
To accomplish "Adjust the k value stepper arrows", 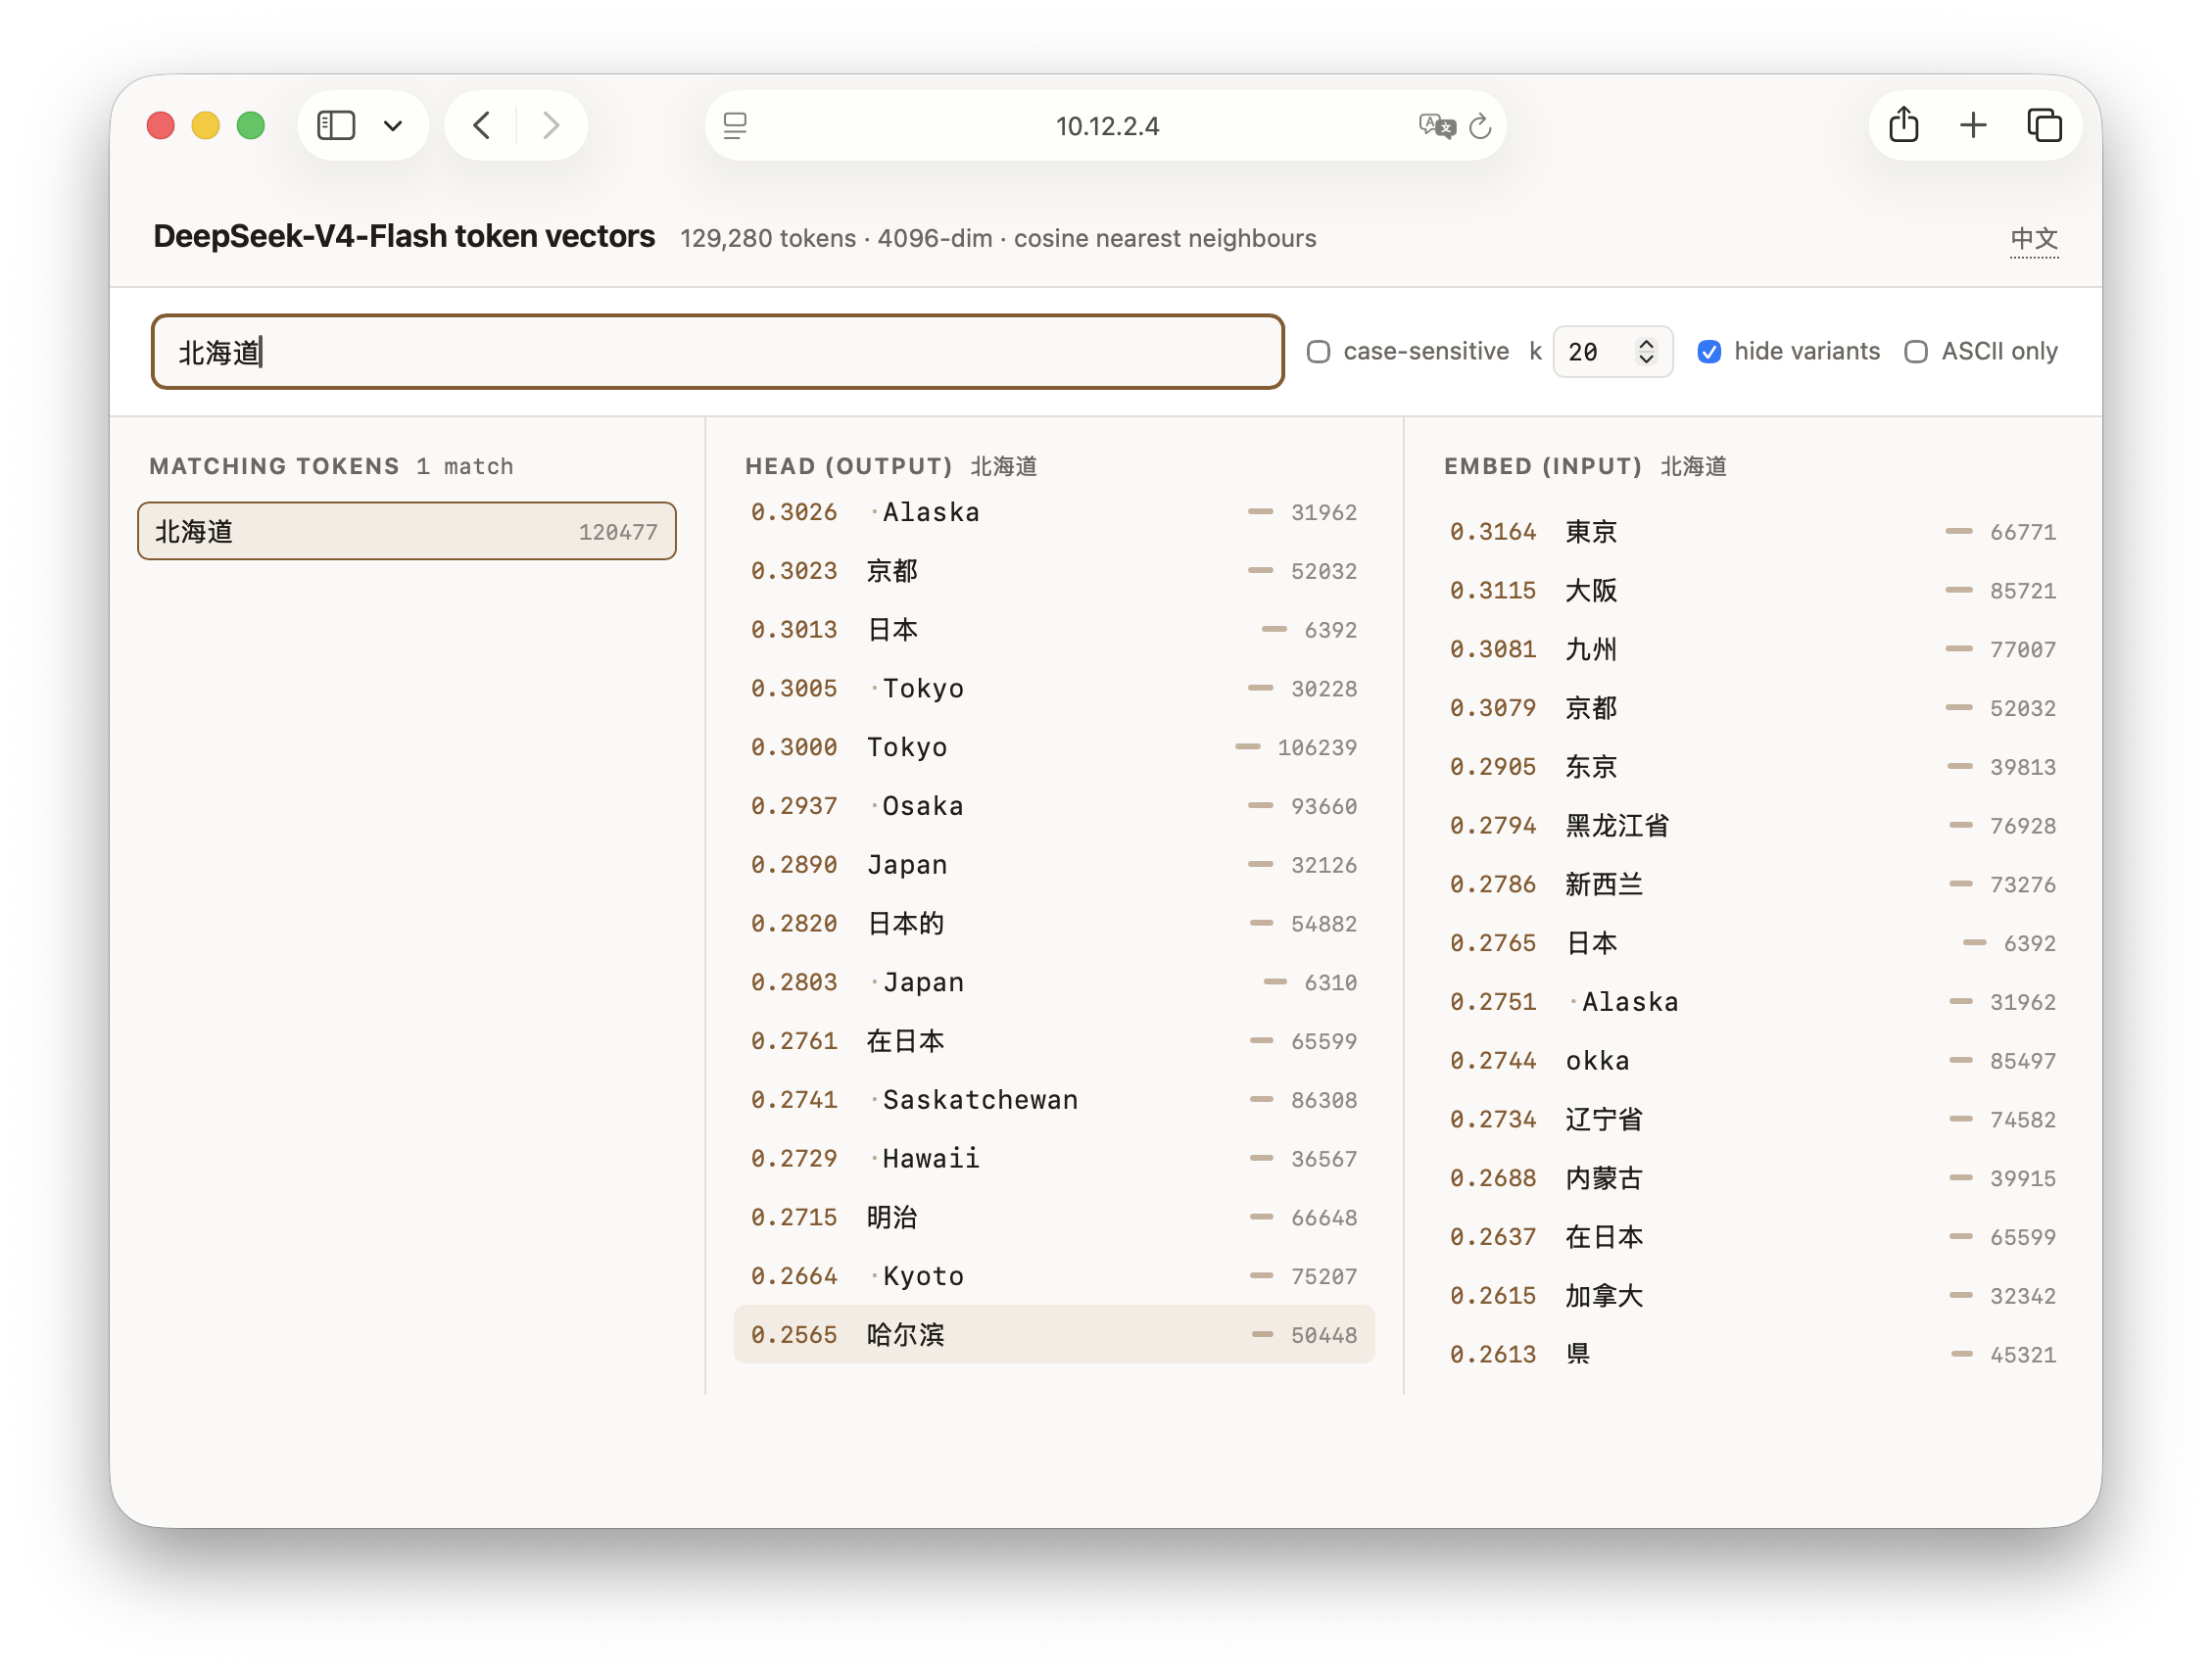I will coord(1646,352).
